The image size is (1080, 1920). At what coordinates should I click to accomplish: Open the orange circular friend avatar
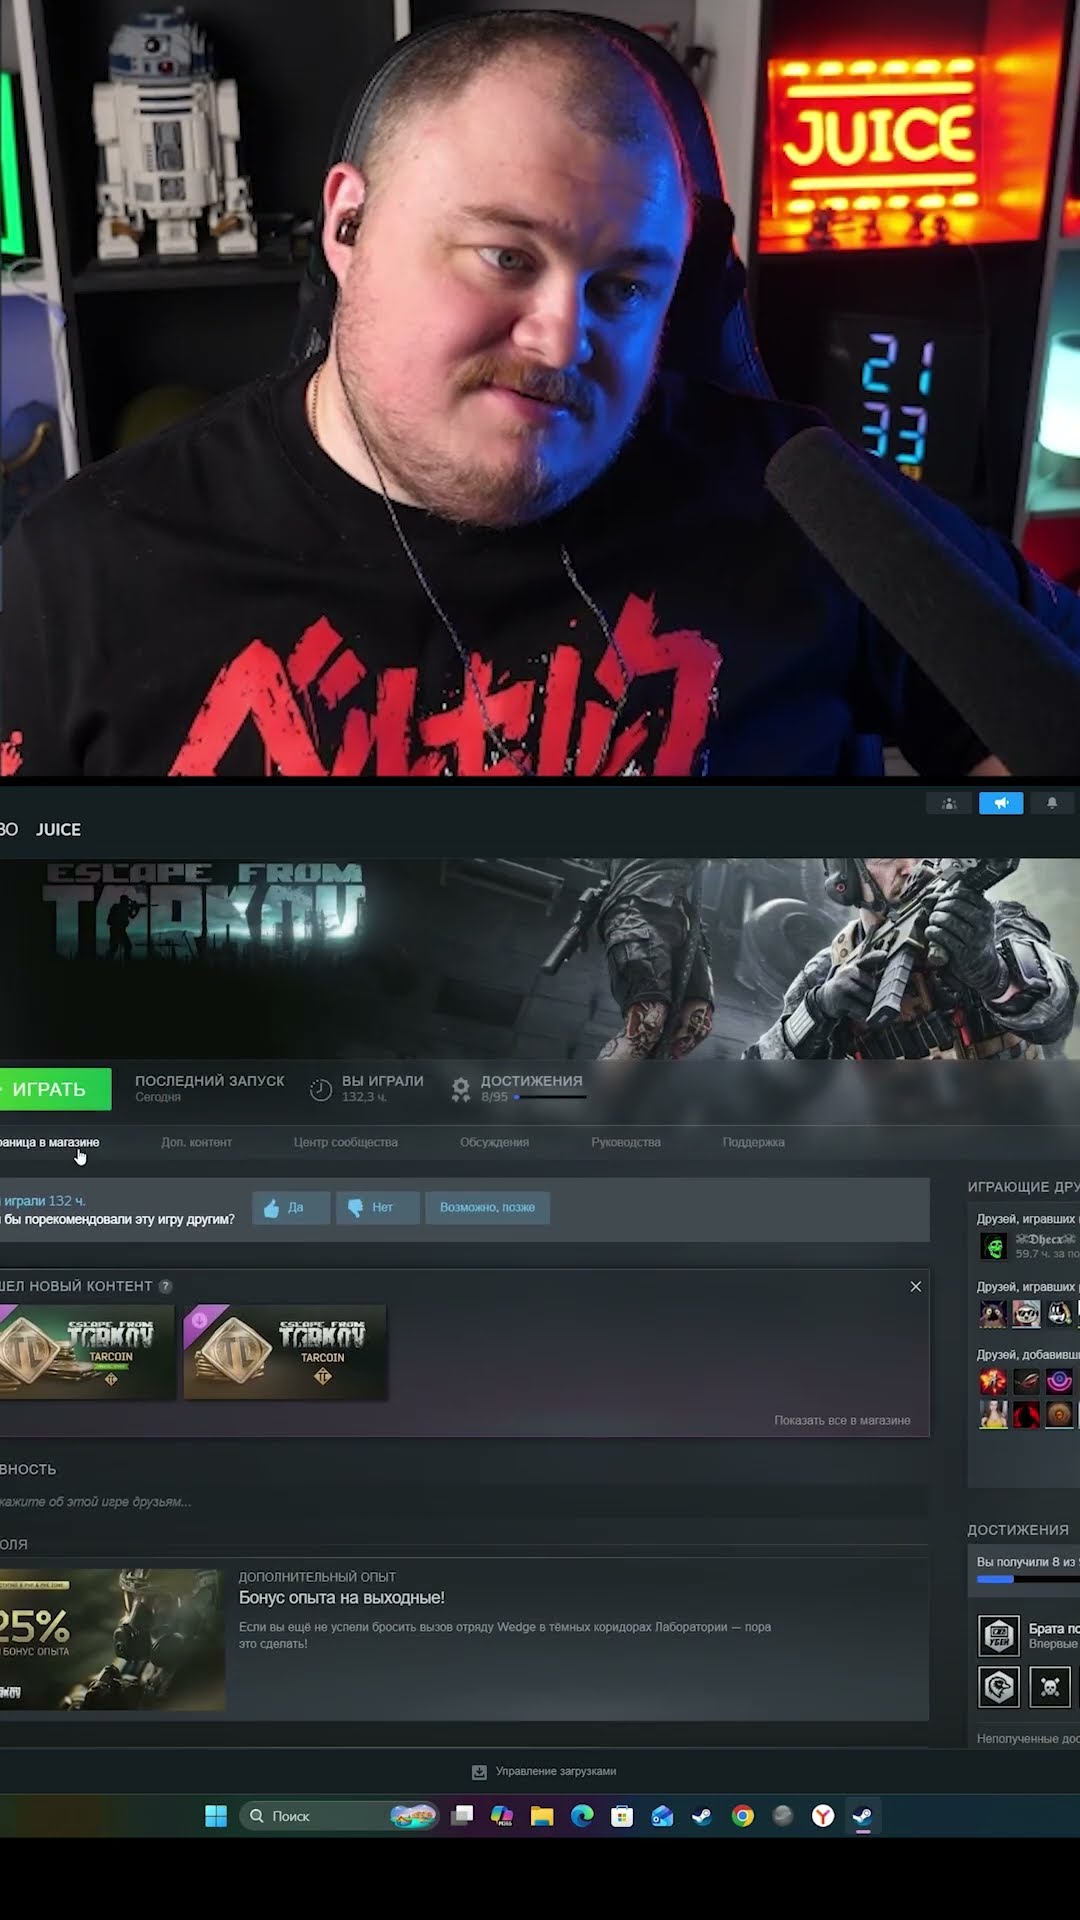[1059, 1414]
